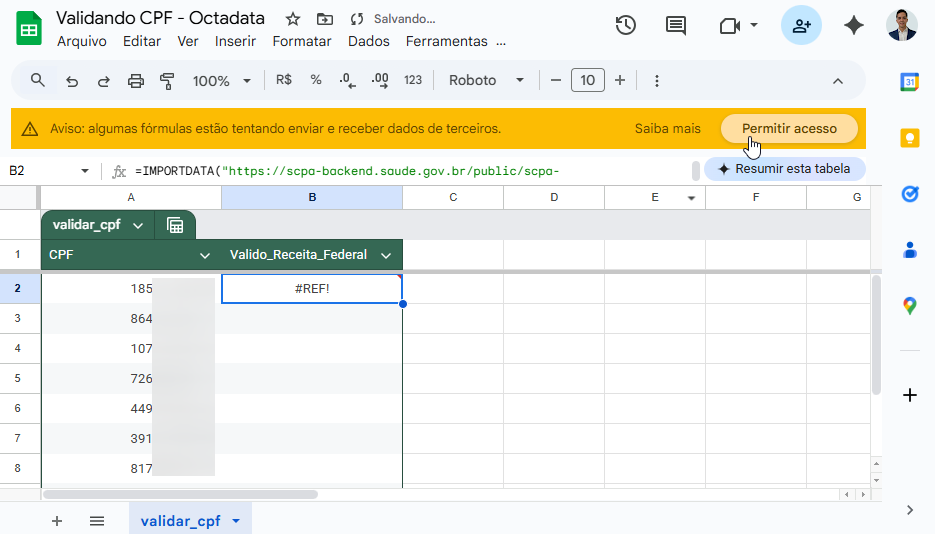Format as percent
Image resolution: width=935 pixels, height=534 pixels.
point(316,80)
